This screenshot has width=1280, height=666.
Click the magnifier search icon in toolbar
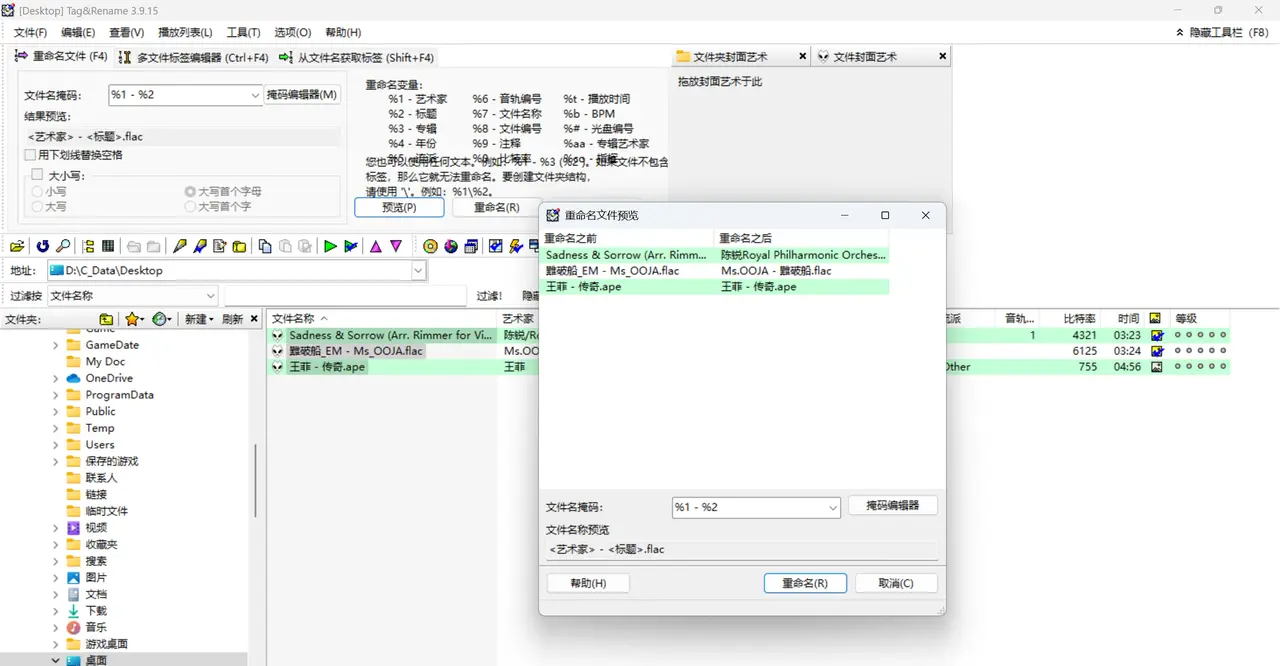(63, 246)
